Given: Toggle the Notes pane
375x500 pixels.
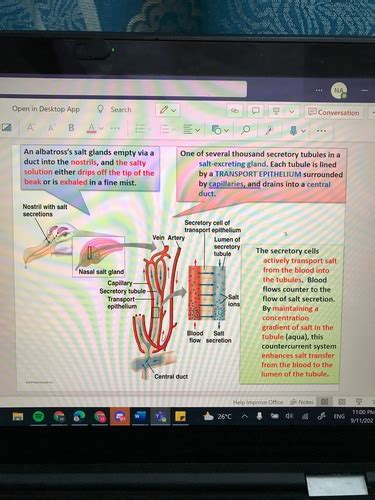Looking at the screenshot, I should coord(302,402).
